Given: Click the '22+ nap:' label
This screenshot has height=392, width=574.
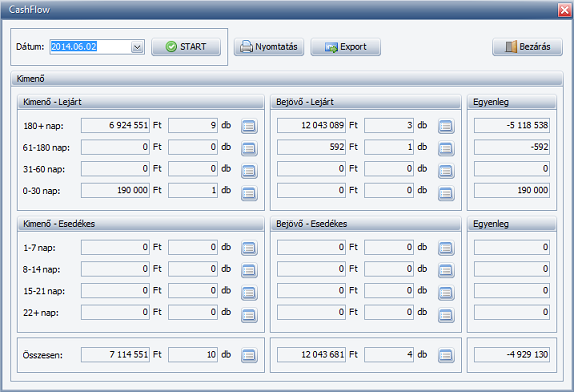Looking at the screenshot, I should tap(41, 313).
